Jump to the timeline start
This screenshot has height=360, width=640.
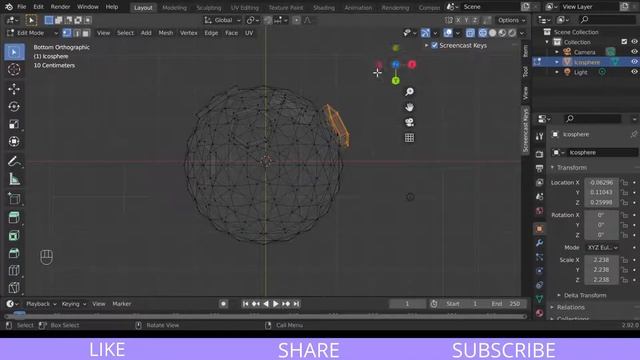(x=245, y=304)
